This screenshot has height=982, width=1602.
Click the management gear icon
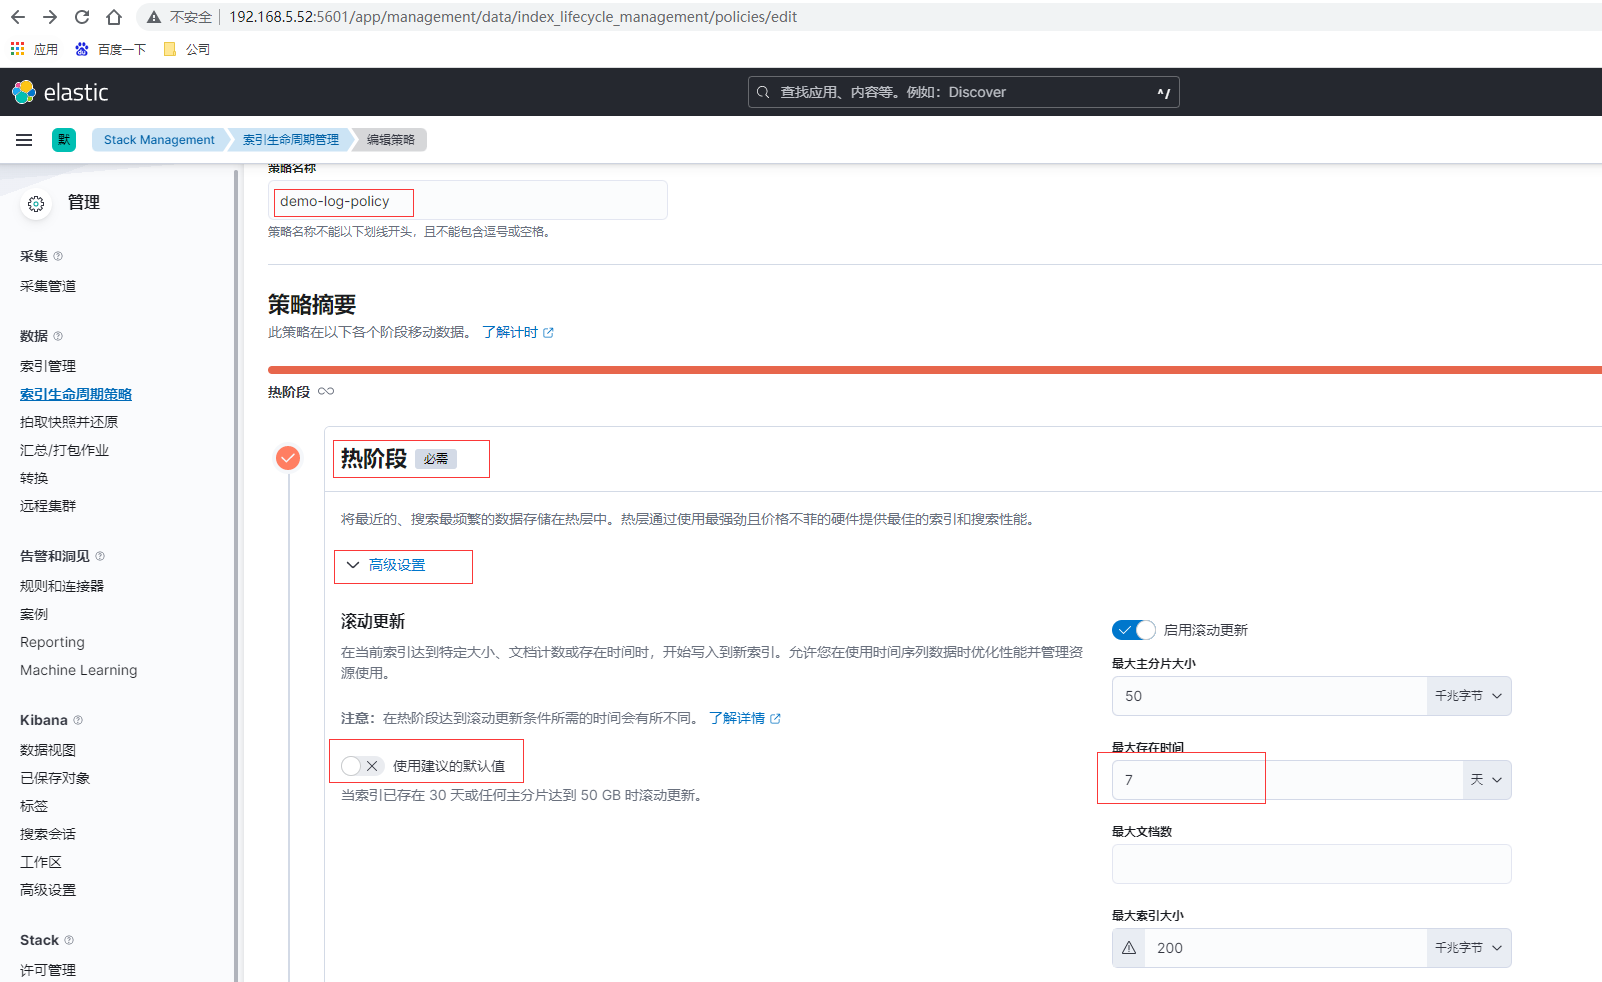[36, 204]
